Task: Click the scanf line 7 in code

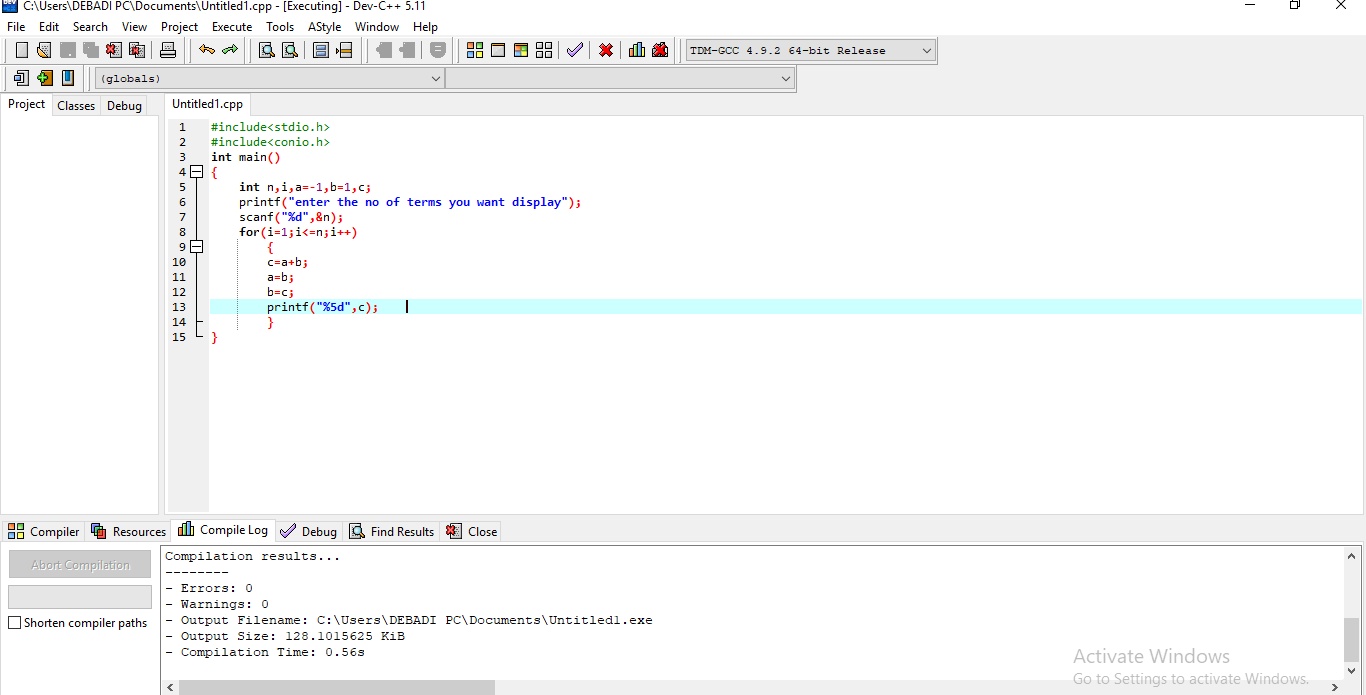Action: coord(291,217)
